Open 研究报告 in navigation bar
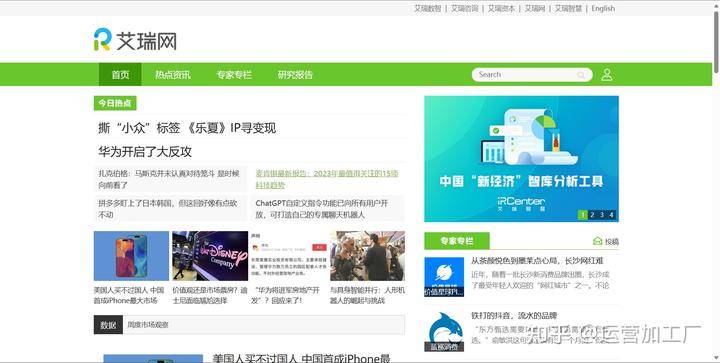This screenshot has height=363, width=720. (x=295, y=75)
